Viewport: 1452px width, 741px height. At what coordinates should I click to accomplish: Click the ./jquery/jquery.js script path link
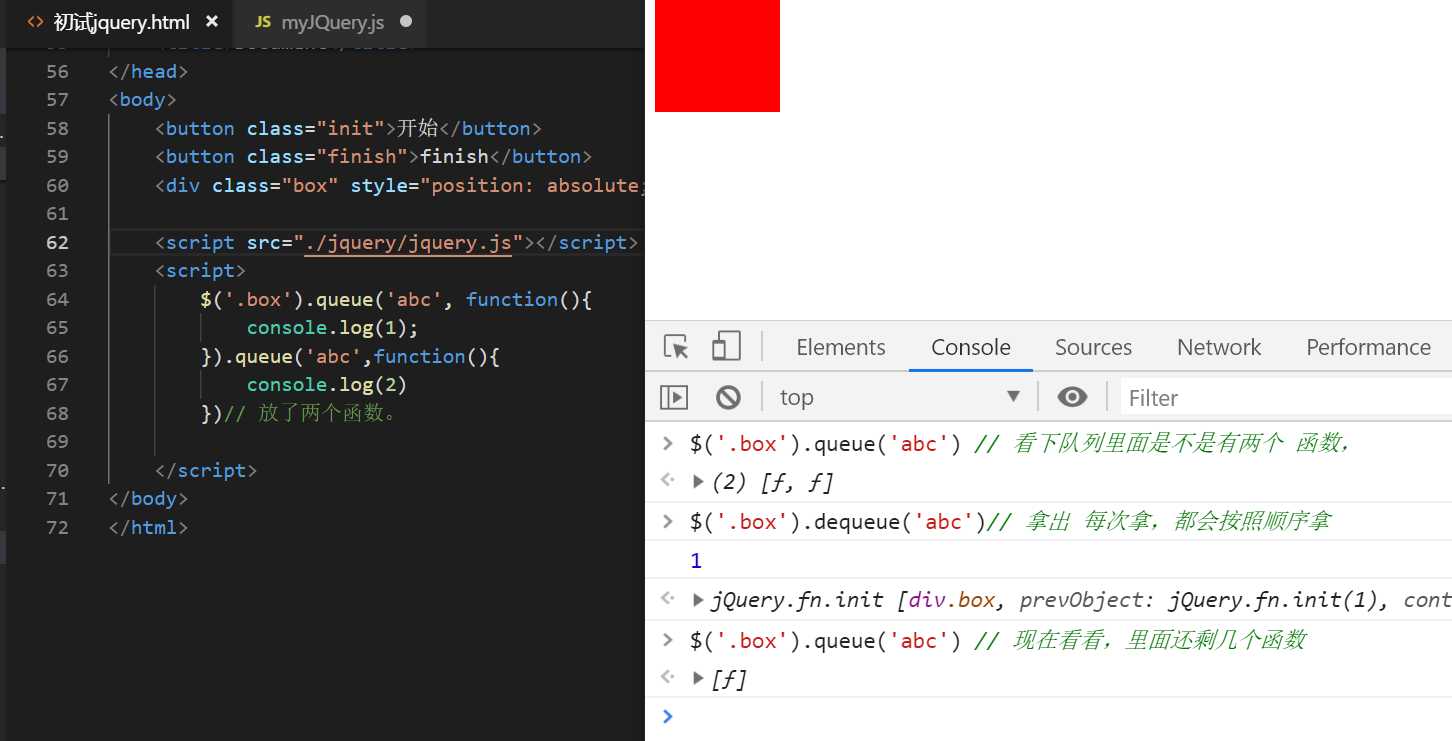click(408, 242)
